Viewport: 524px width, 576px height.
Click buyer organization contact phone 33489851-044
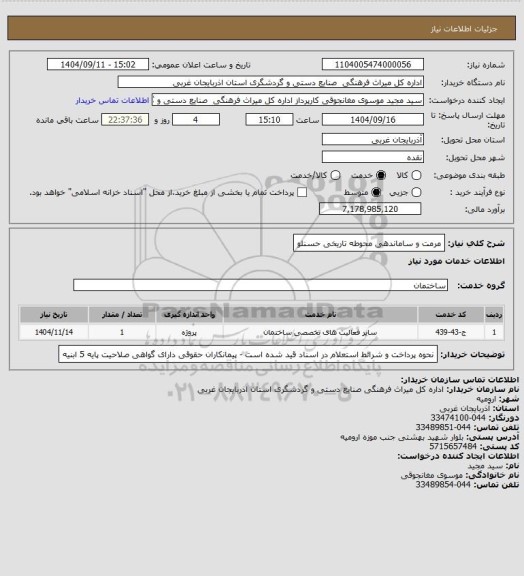[443, 427]
